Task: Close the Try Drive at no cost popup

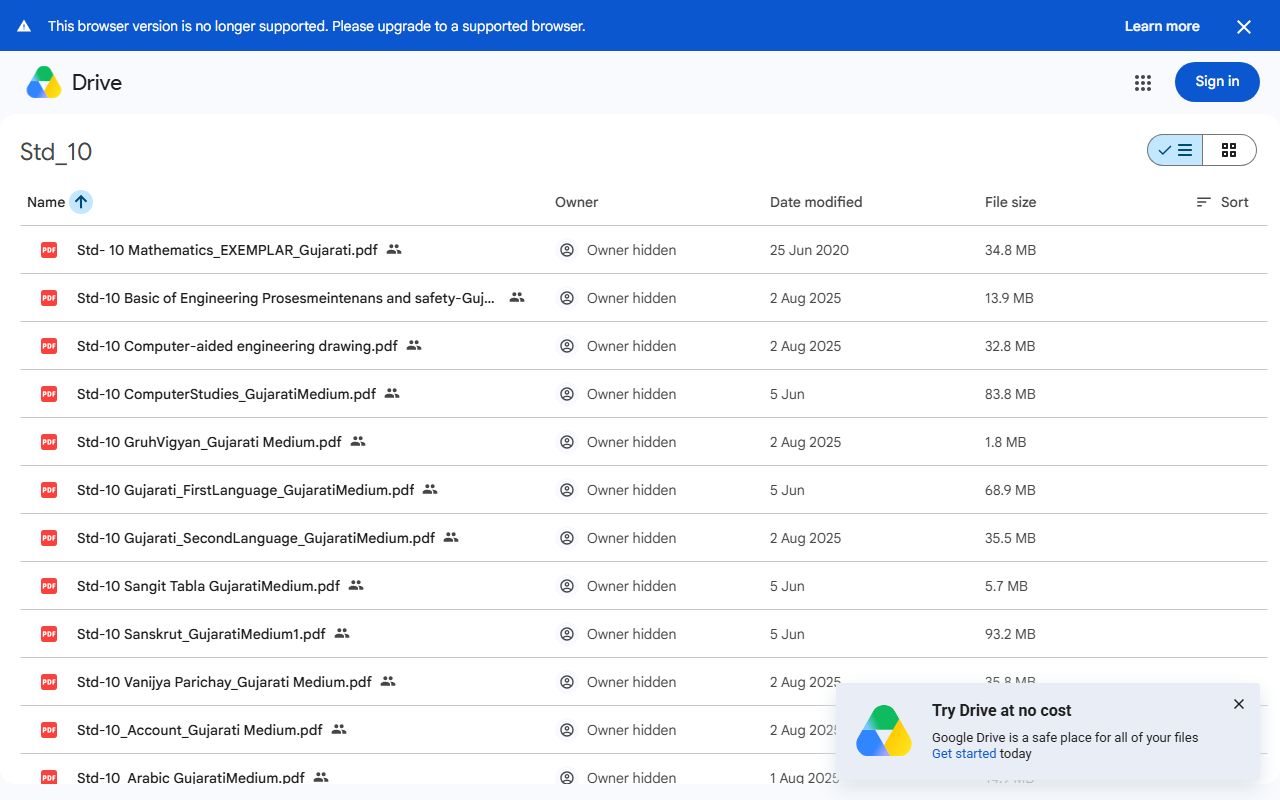Action: pos(1239,704)
